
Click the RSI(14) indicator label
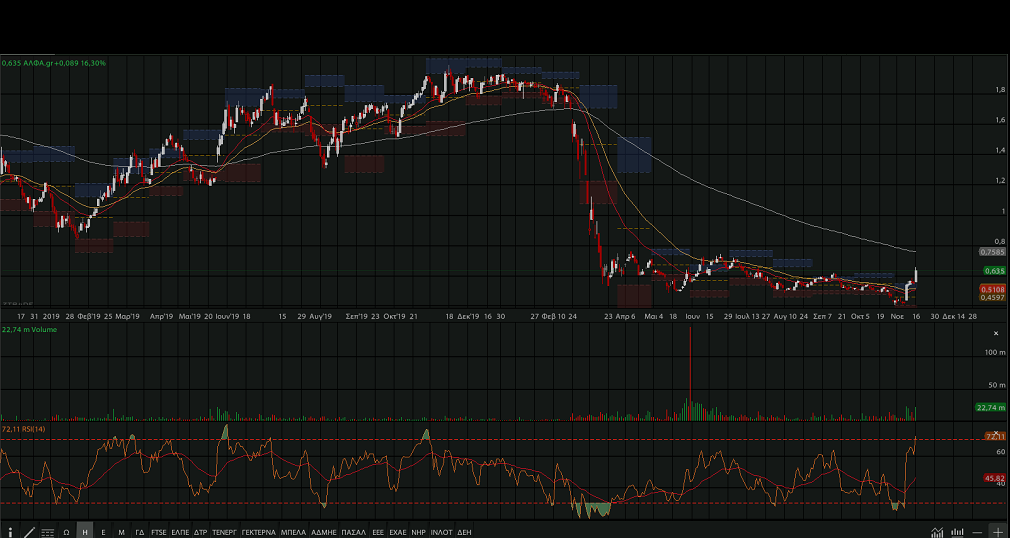[x=25, y=428]
